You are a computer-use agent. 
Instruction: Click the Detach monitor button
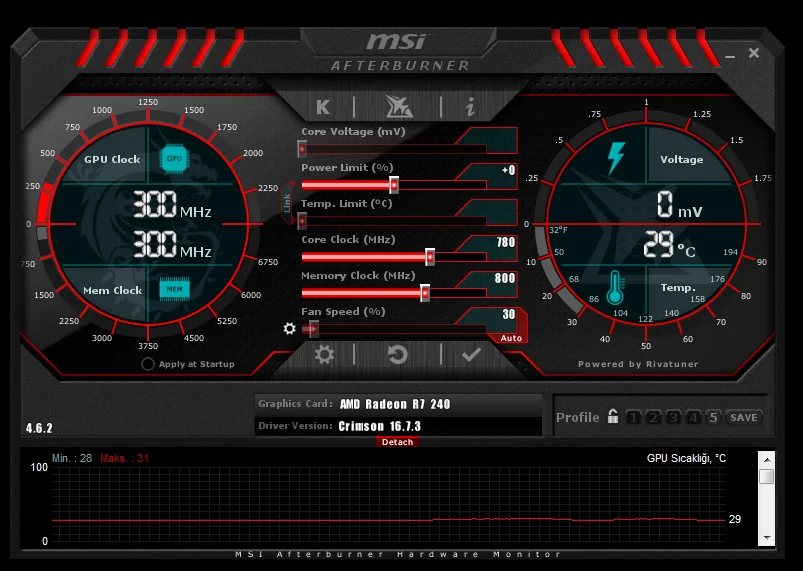[397, 442]
